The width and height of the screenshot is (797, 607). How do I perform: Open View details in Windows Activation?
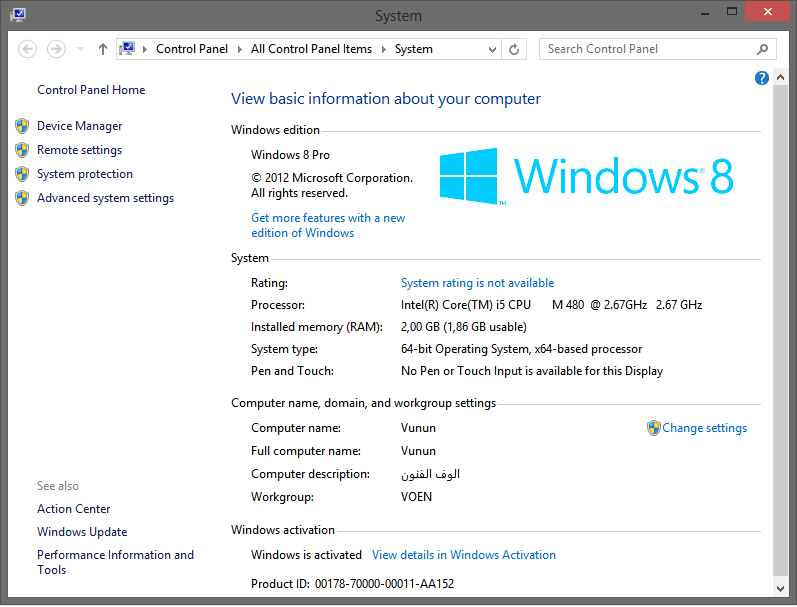(464, 555)
